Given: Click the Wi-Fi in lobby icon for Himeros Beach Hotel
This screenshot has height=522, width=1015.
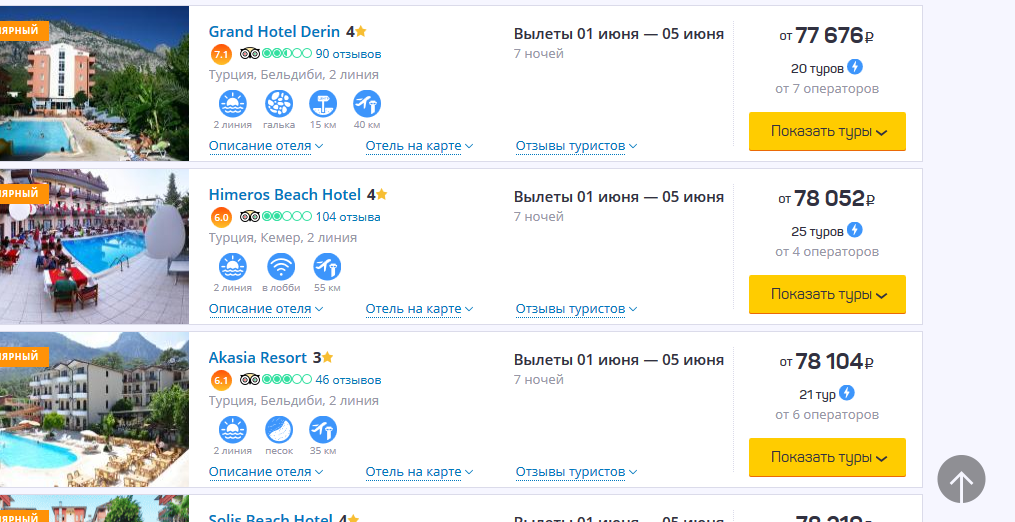Looking at the screenshot, I should point(281,267).
